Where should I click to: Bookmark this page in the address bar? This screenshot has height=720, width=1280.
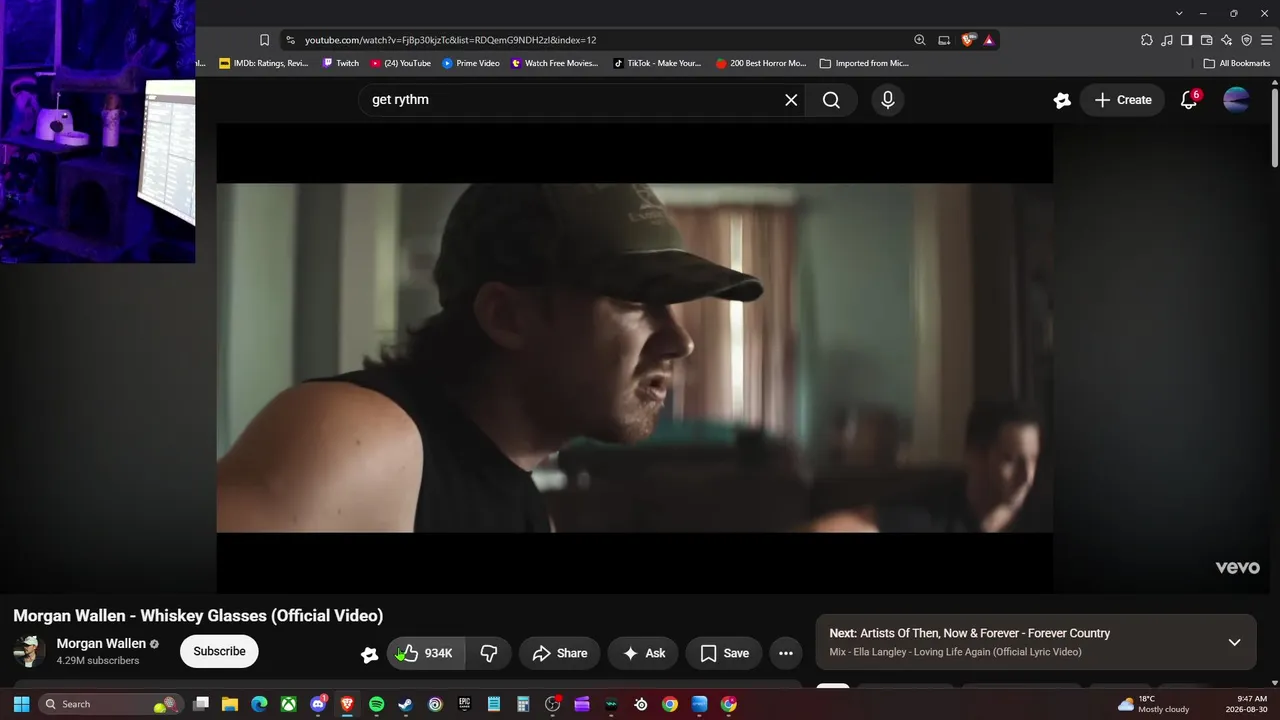tap(264, 40)
